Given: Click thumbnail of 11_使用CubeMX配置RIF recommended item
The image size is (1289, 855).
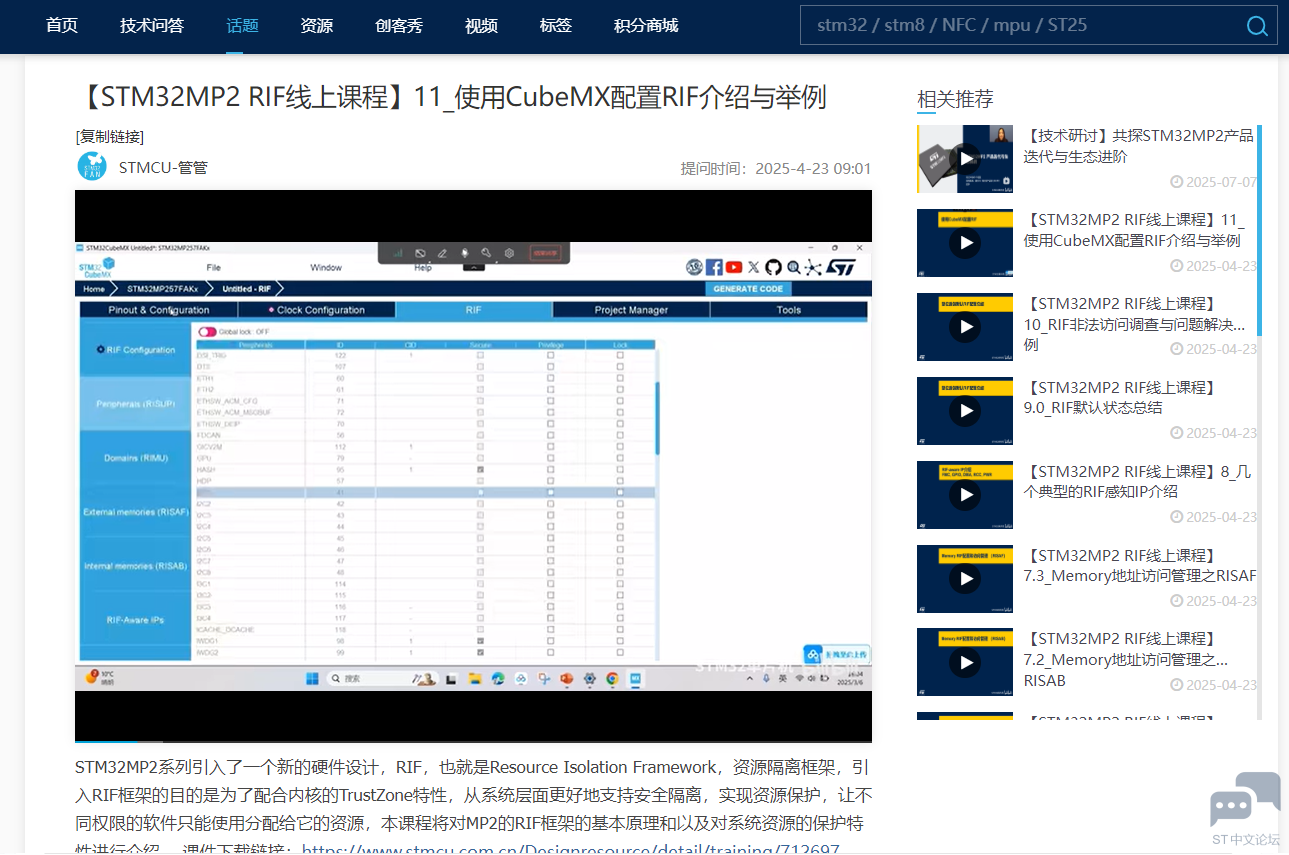Looking at the screenshot, I should coord(965,243).
